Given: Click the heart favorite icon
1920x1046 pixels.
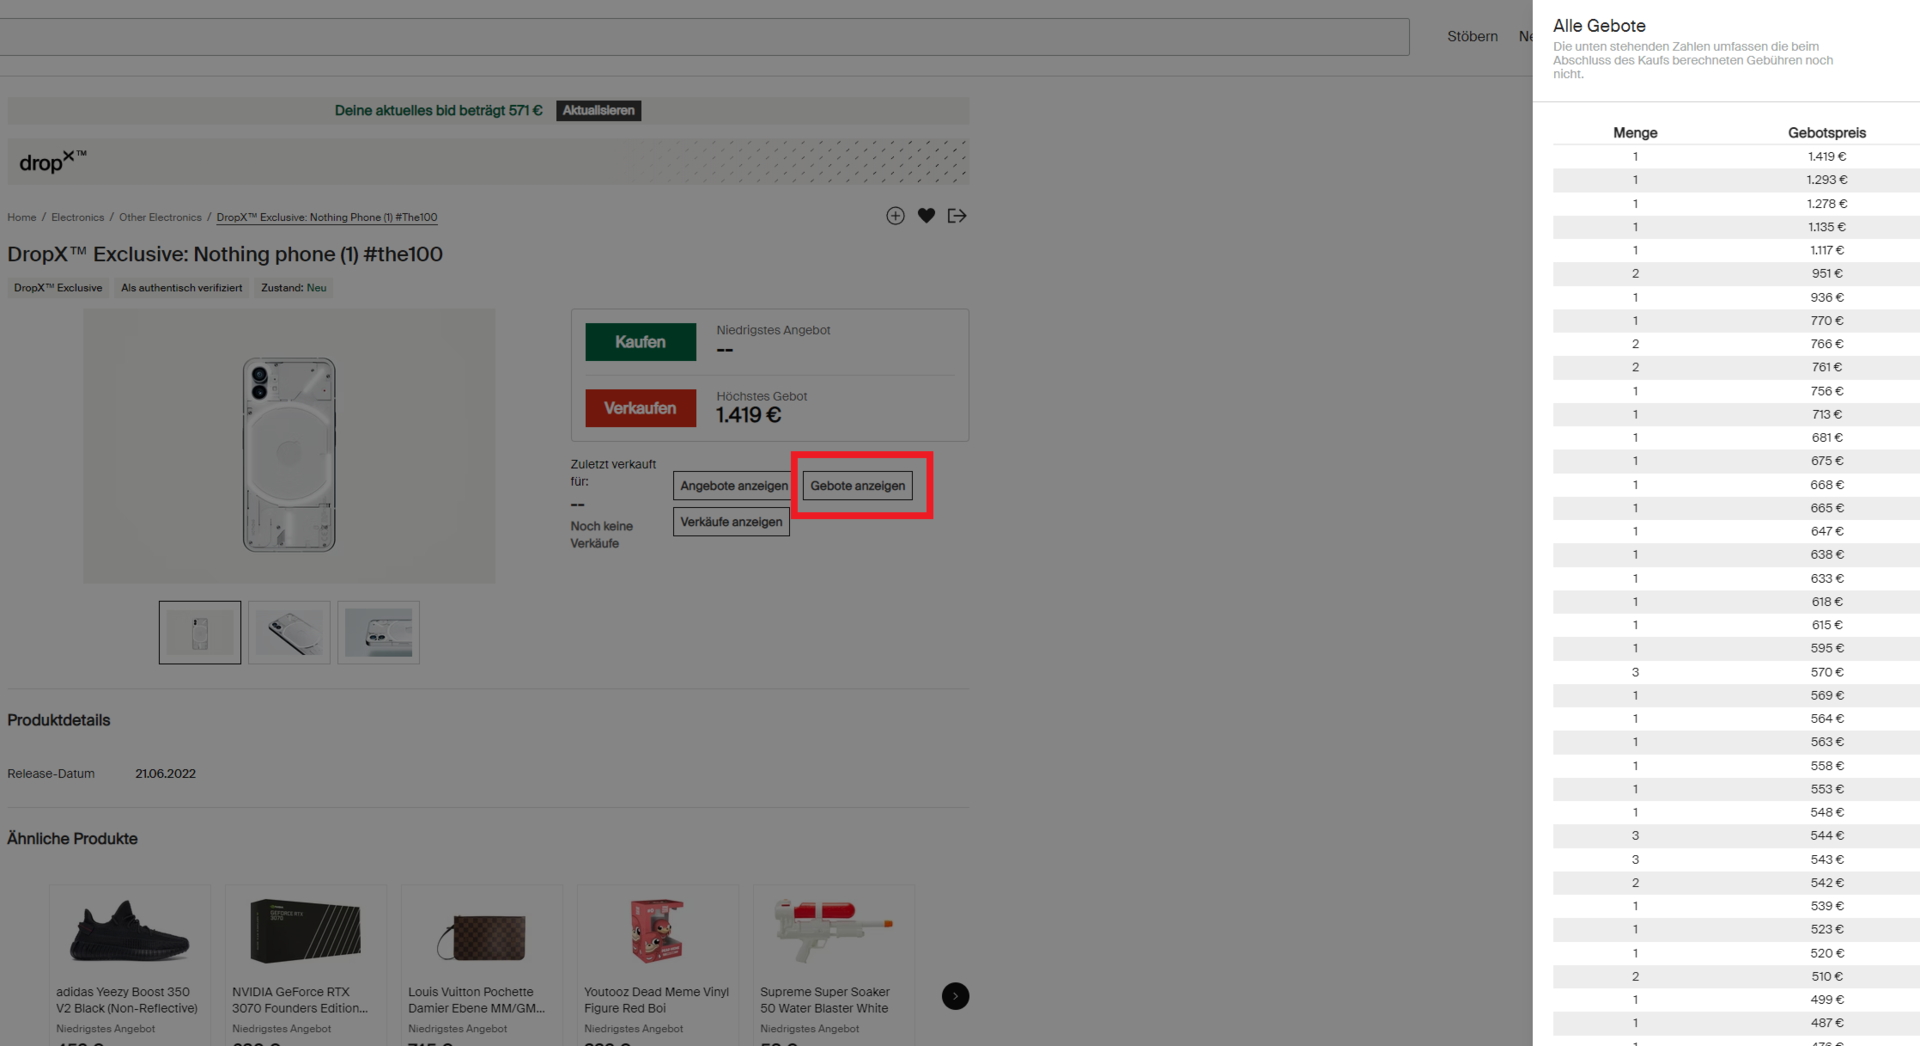Looking at the screenshot, I should coord(926,216).
